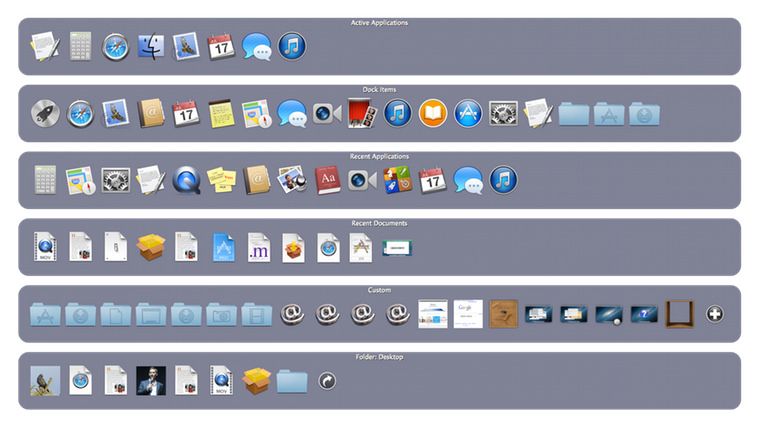Open first MOV file in Recent Documents
Viewport: 770px width, 427px height.
(x=45, y=247)
